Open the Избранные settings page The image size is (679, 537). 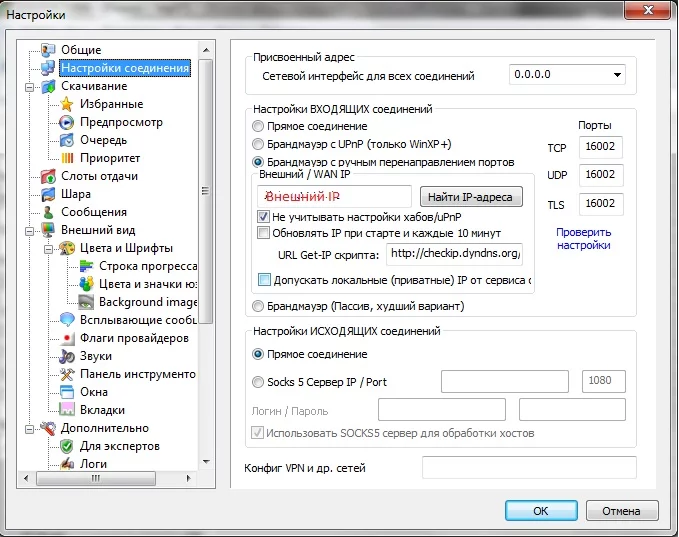[111, 104]
